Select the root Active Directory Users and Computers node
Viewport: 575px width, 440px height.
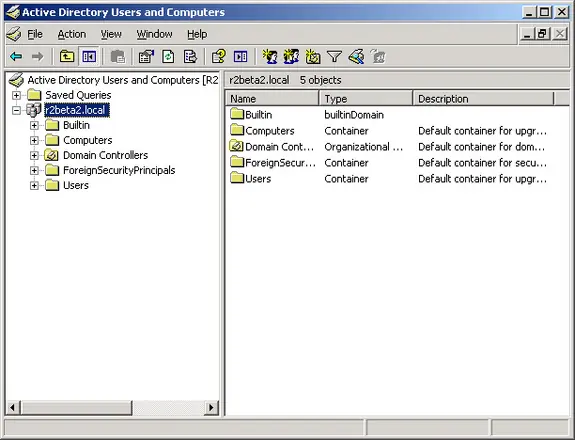[x=122, y=80]
